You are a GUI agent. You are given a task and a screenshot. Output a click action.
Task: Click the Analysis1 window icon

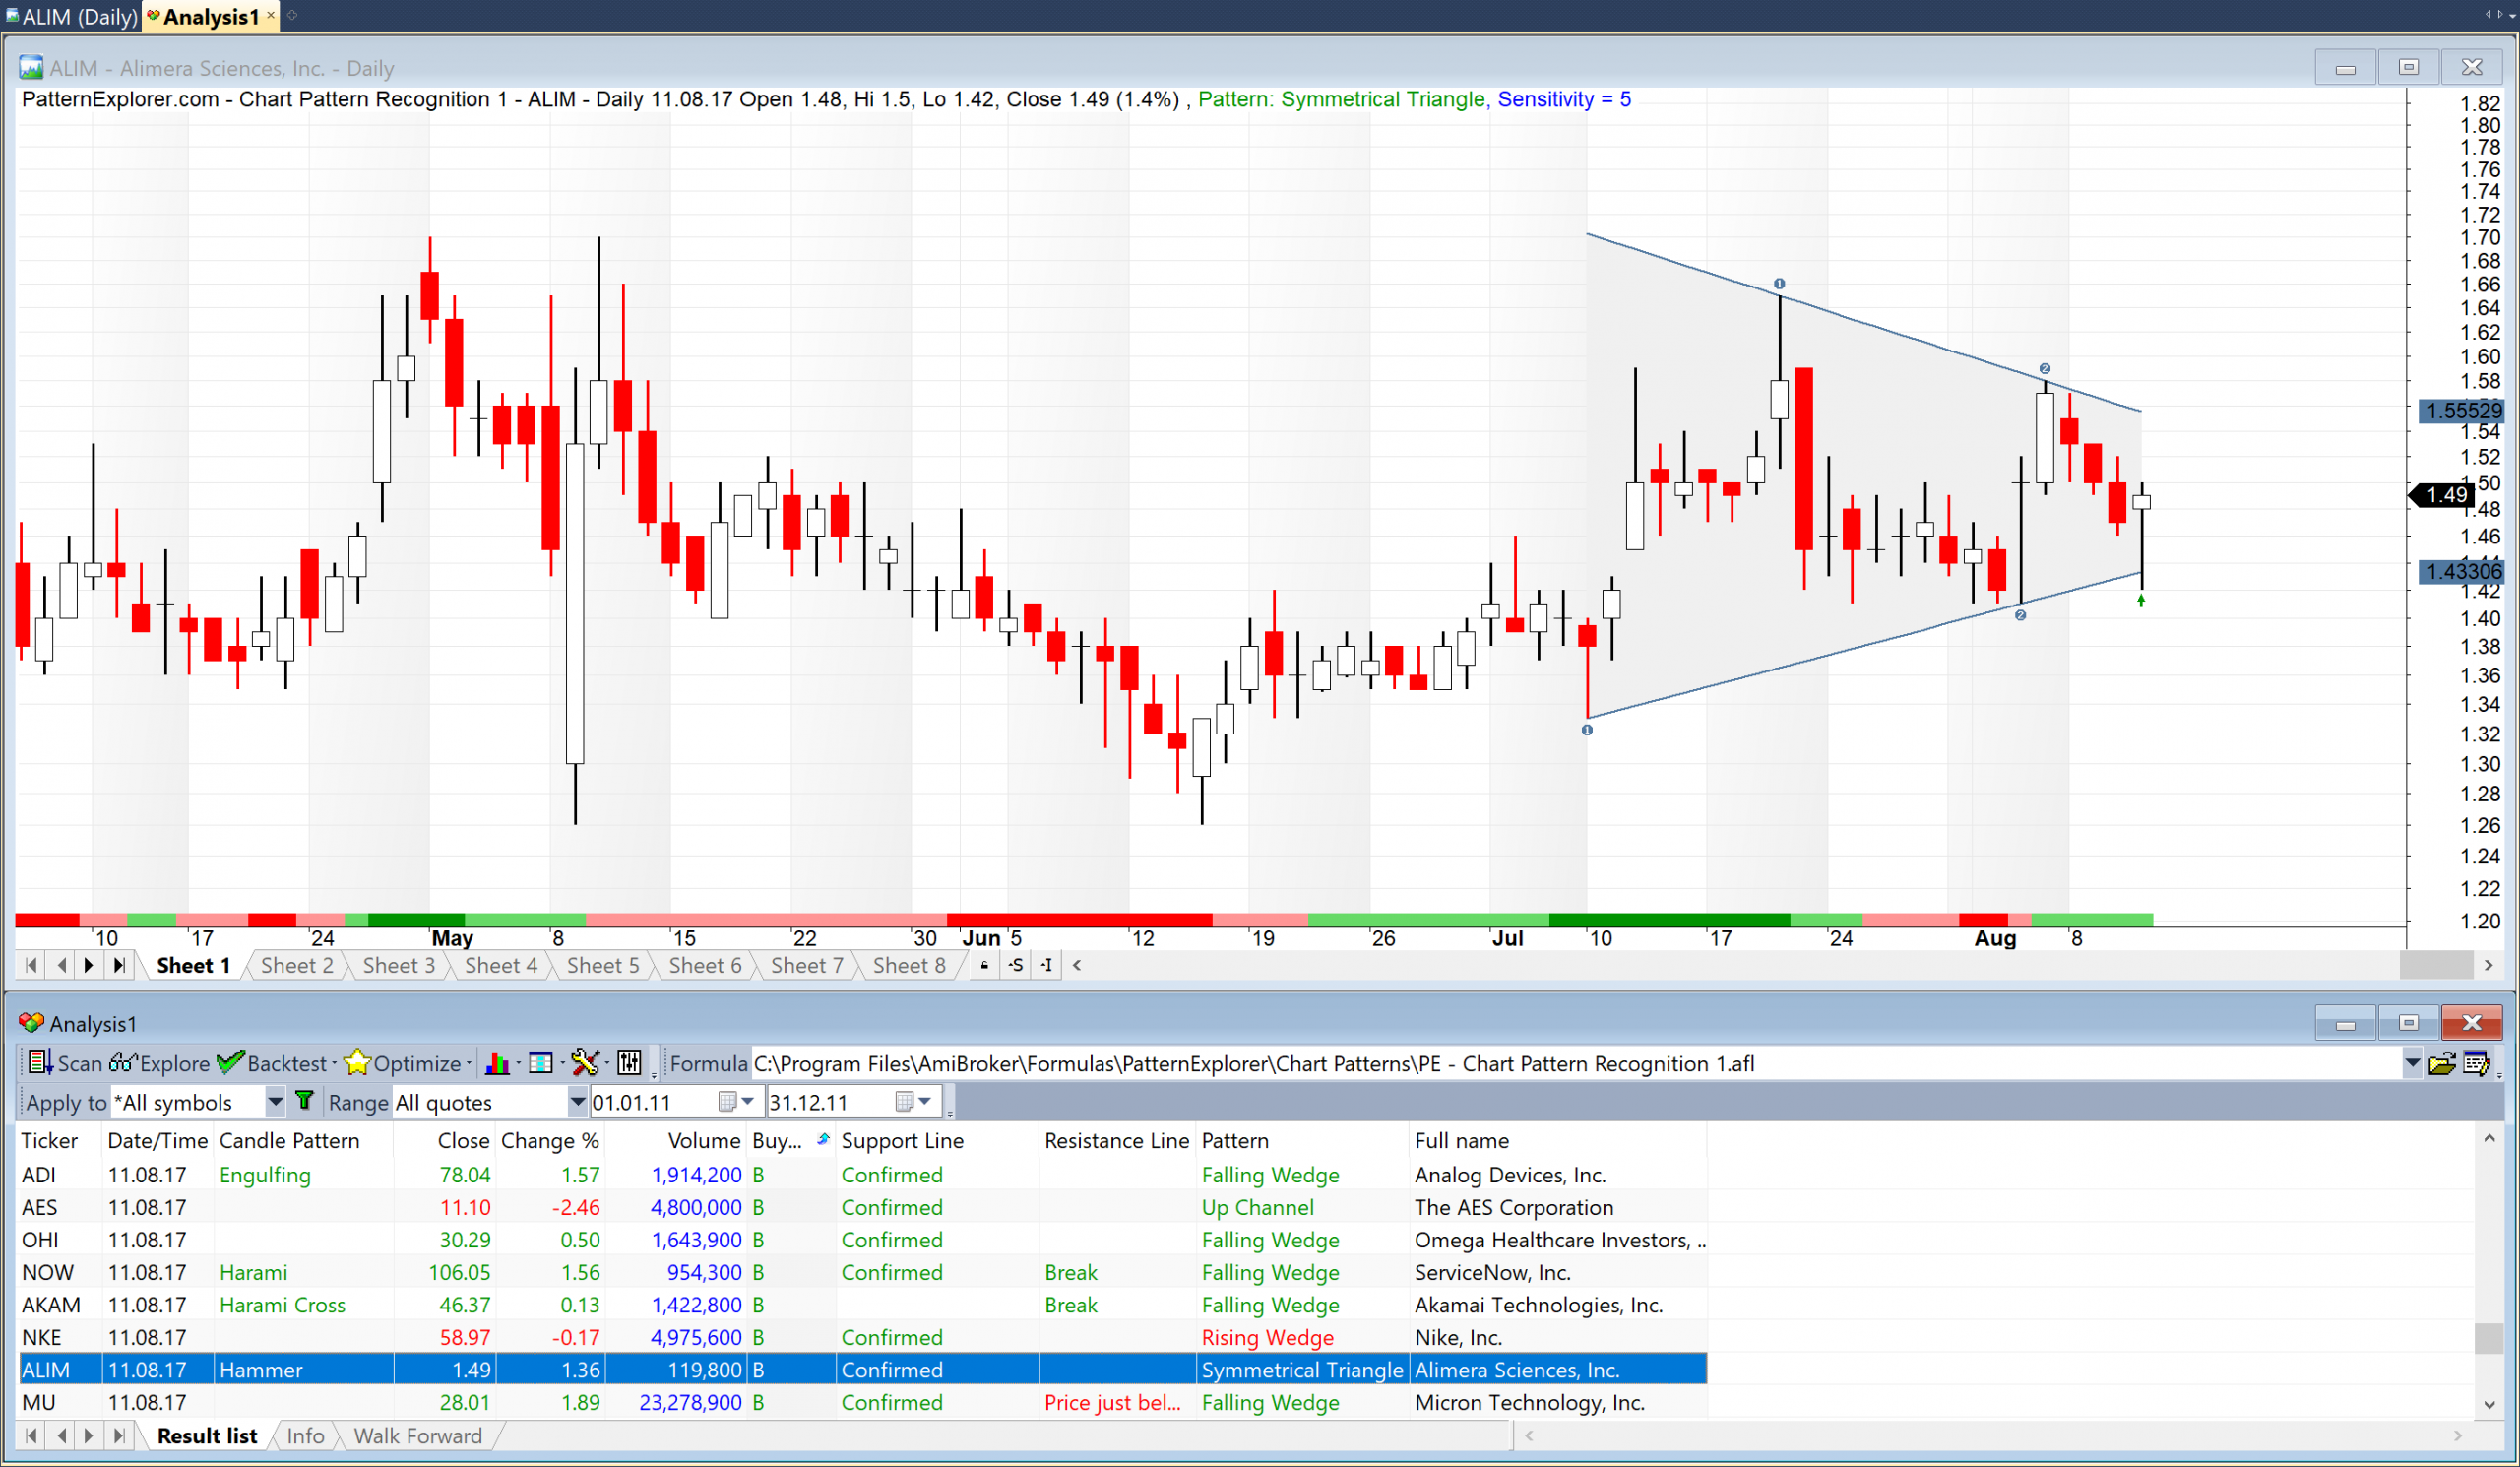tap(31, 1023)
